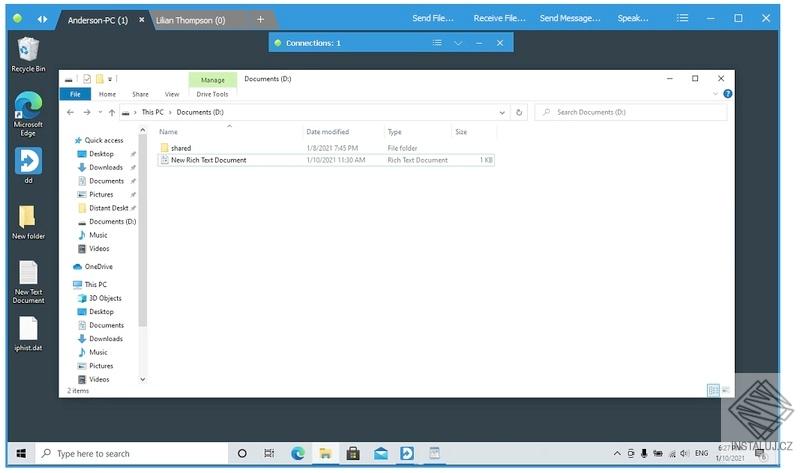
Task: Click the Explorer Forward arrow
Action: point(86,112)
